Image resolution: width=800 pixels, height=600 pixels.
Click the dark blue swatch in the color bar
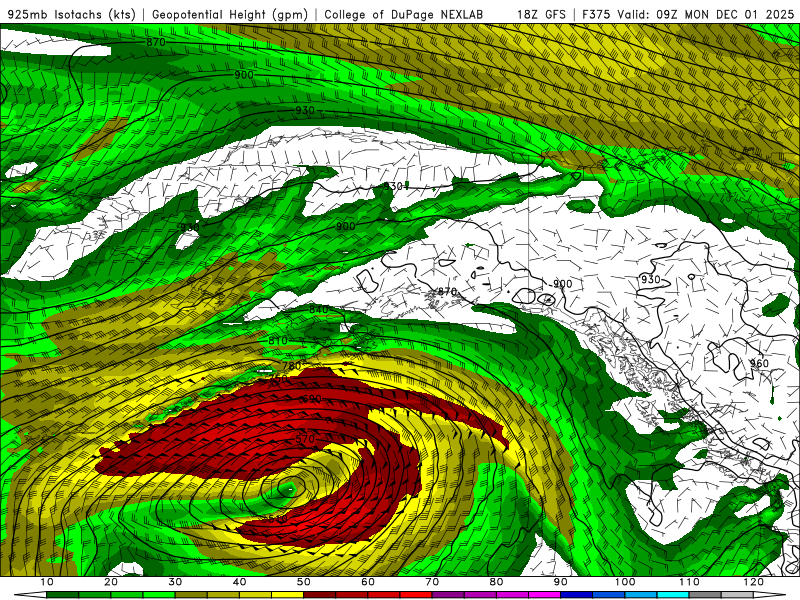pos(577,595)
